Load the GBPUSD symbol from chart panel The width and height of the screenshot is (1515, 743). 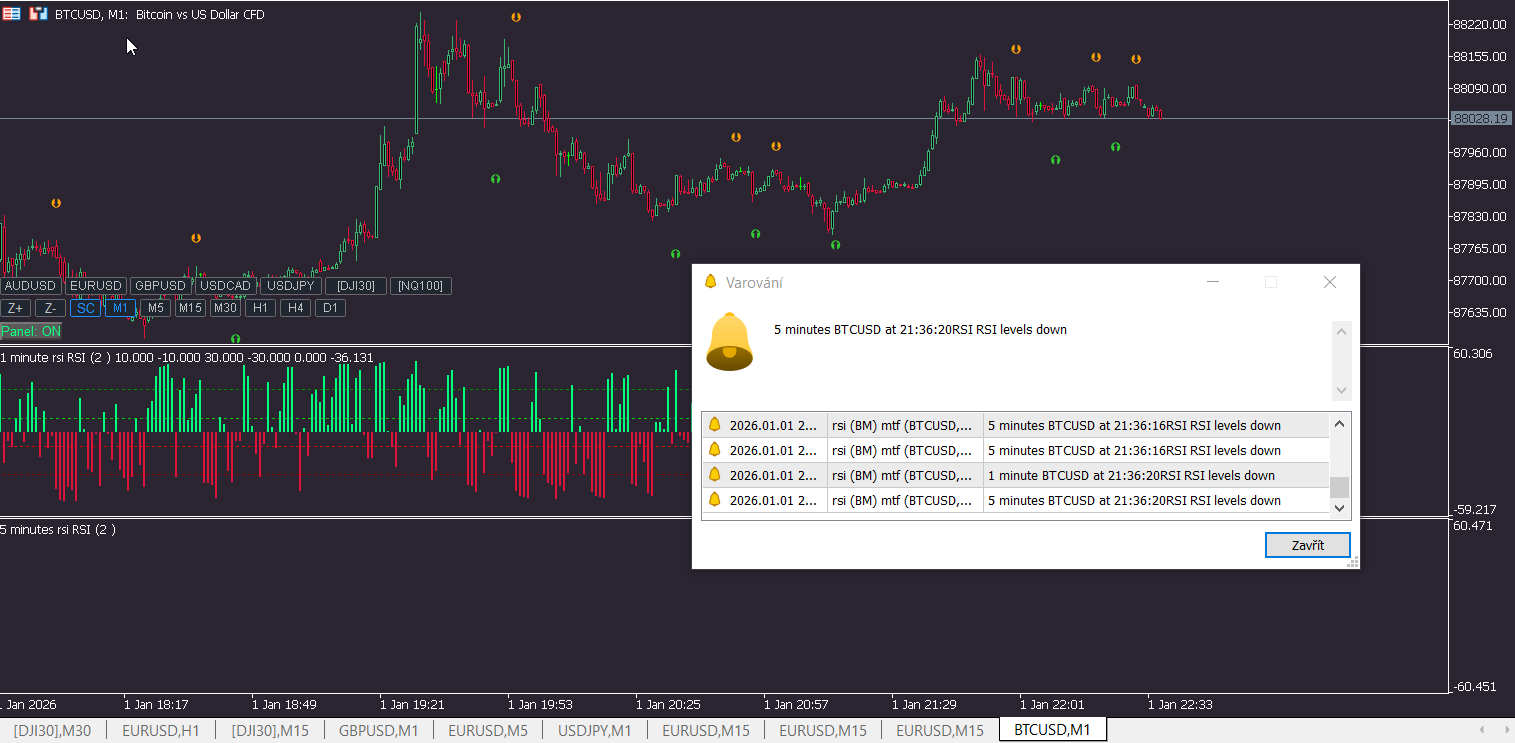(160, 286)
